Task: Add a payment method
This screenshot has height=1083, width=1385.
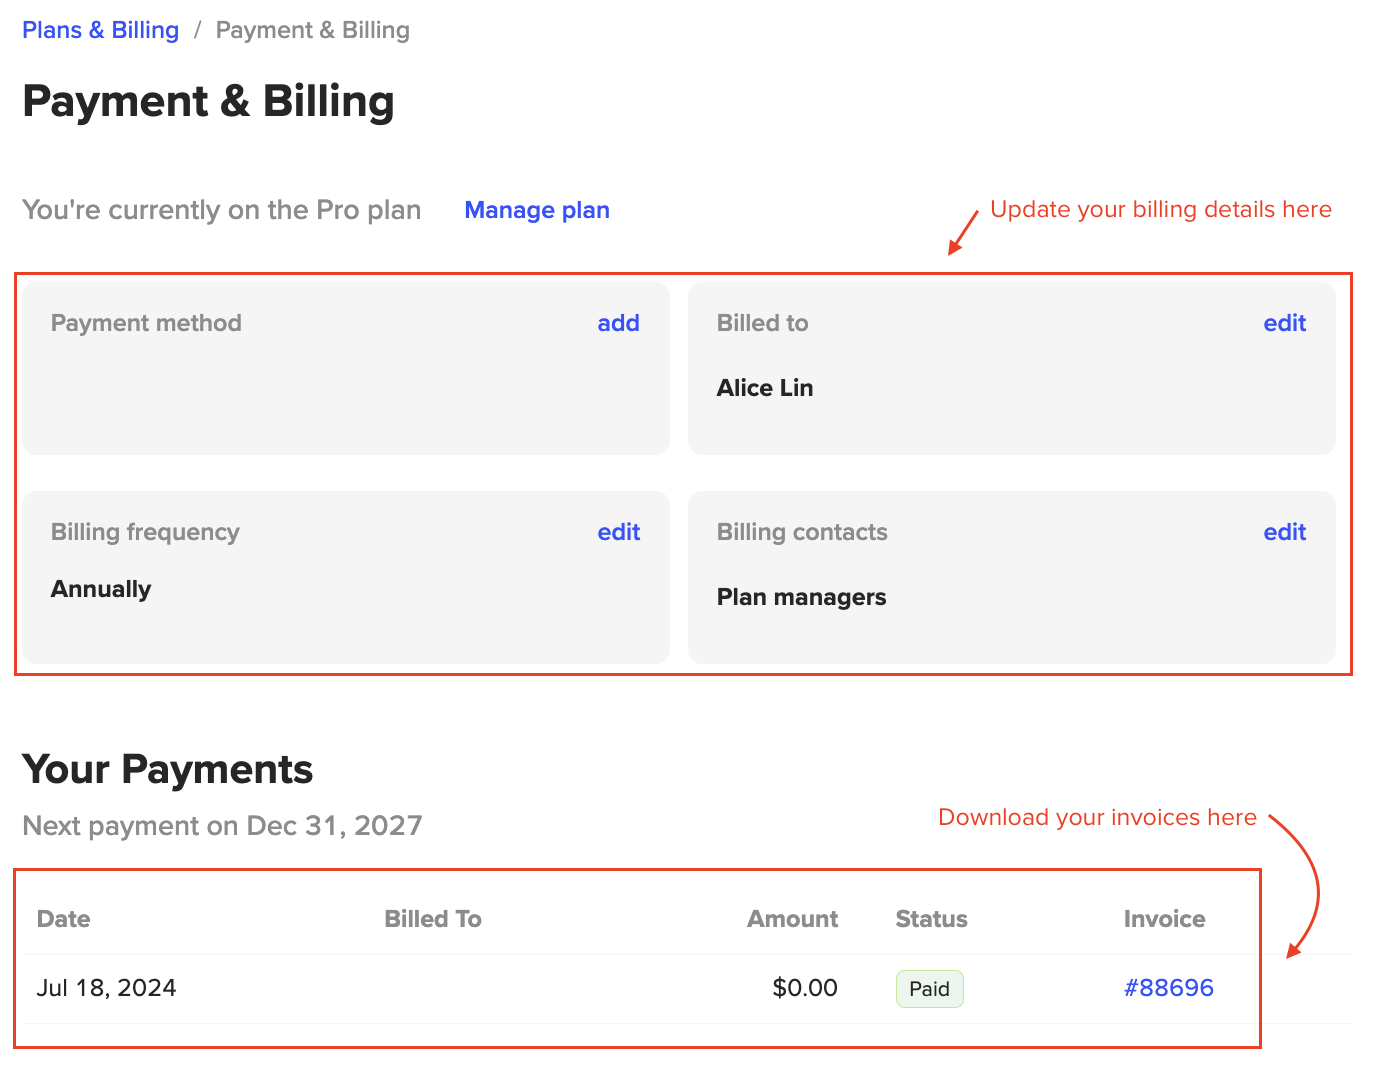Action: pyautogui.click(x=618, y=323)
